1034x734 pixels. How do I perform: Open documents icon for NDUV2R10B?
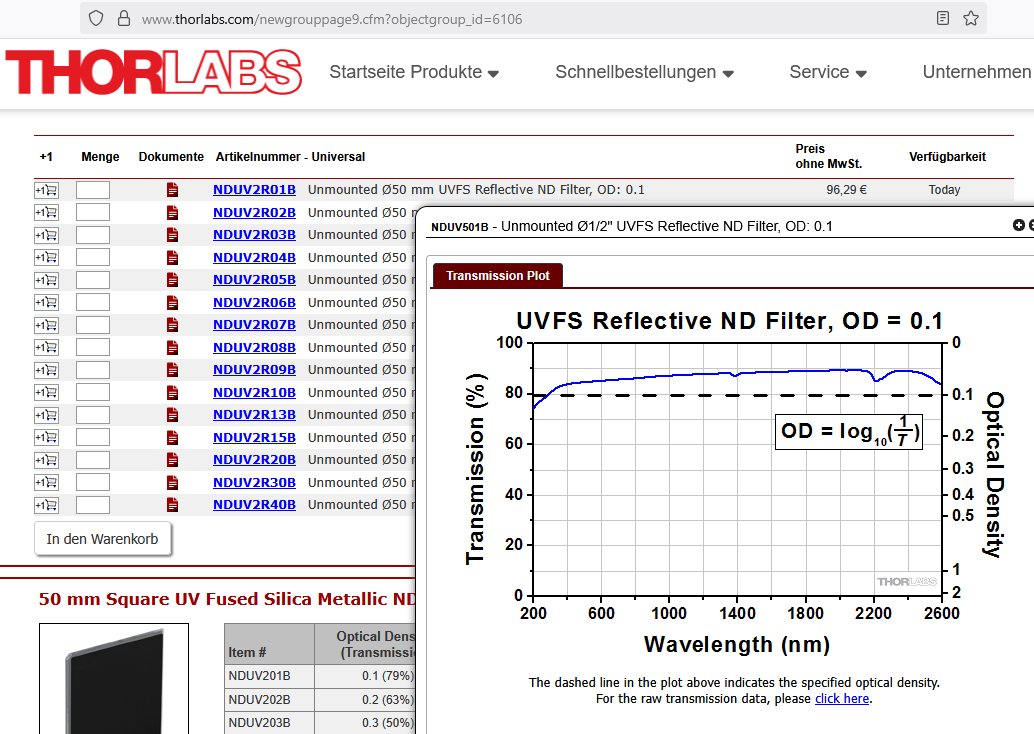click(172, 392)
